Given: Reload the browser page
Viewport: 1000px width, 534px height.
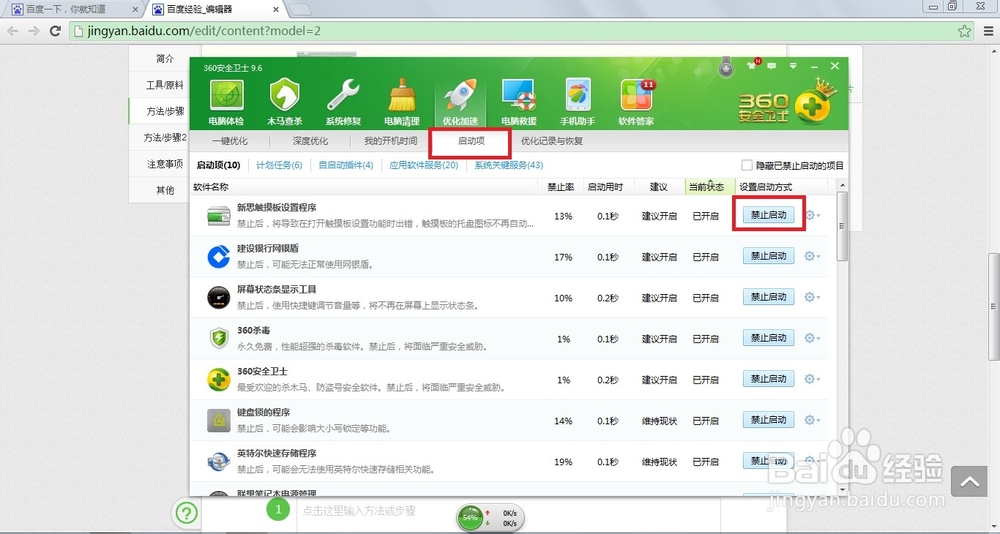Looking at the screenshot, I should tap(55, 31).
